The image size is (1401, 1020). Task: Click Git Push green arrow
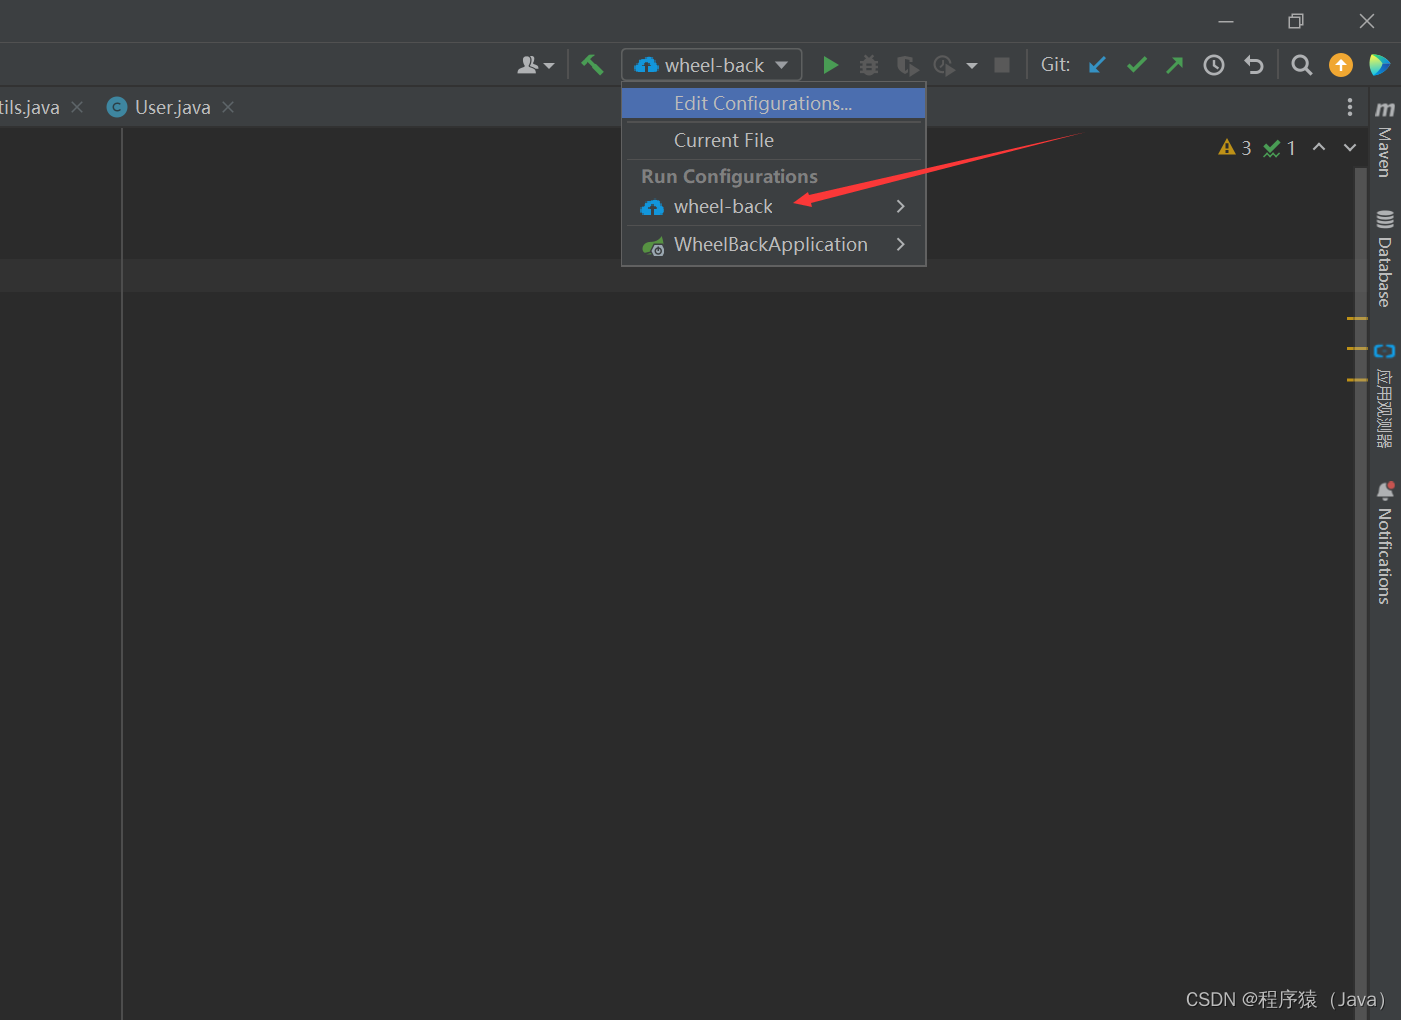(1175, 65)
